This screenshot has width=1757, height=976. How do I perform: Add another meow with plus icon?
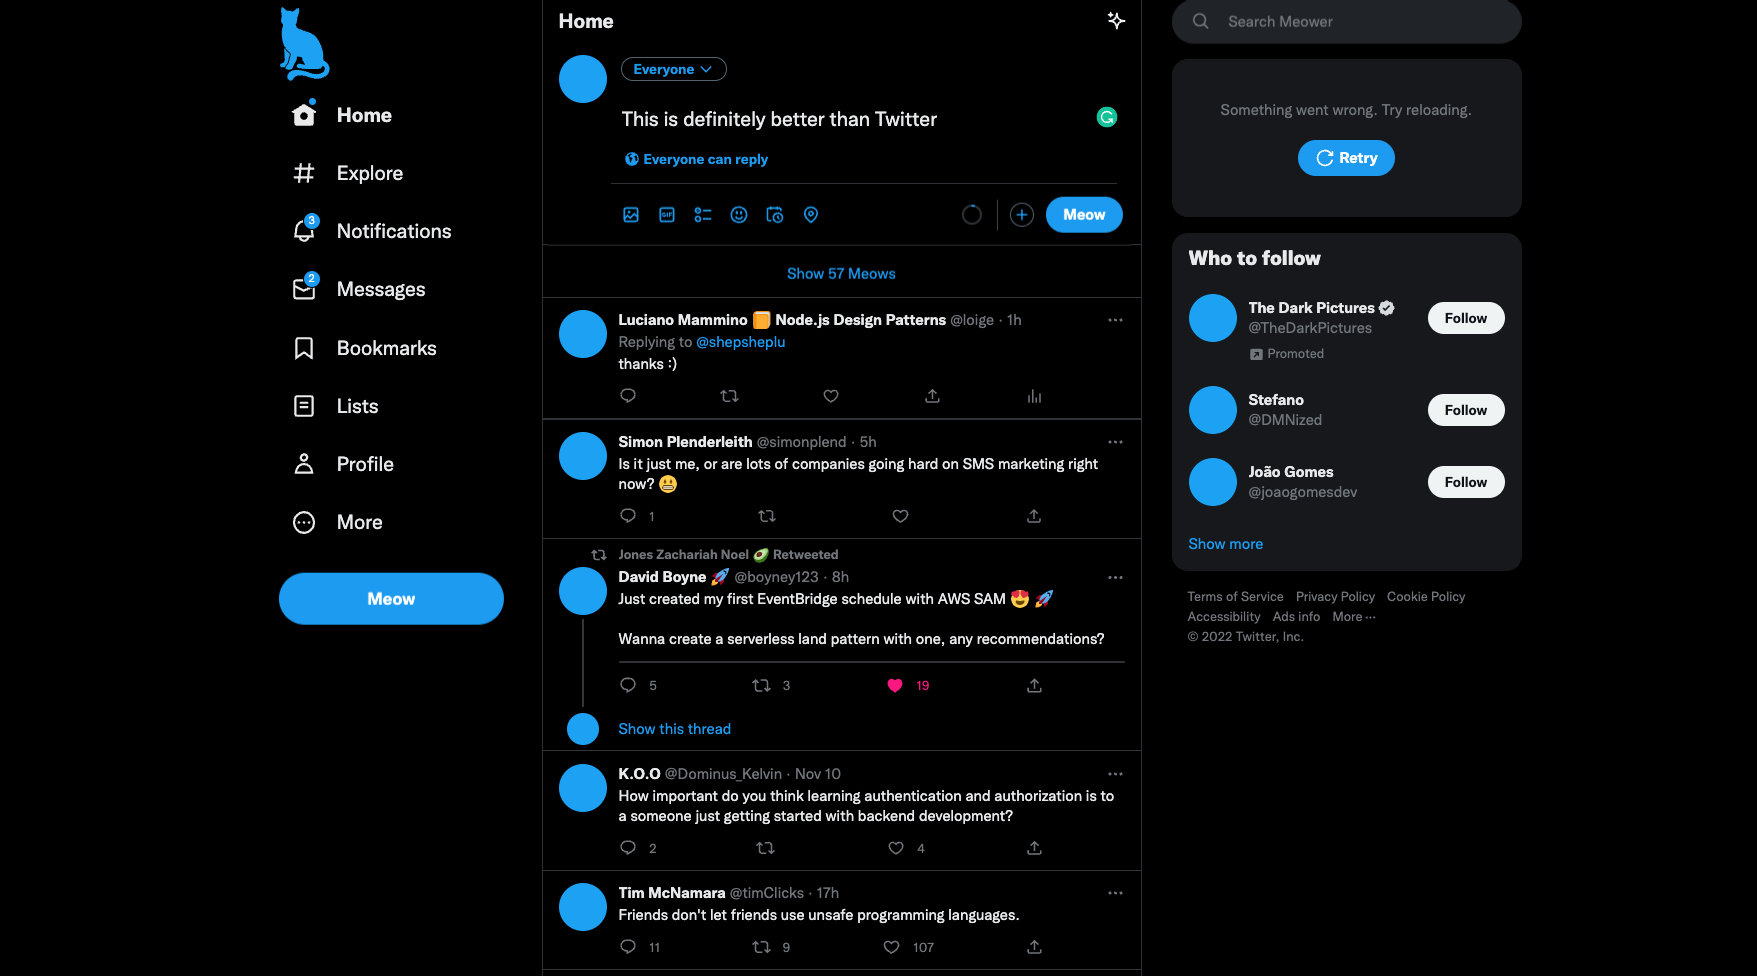tap(1021, 215)
